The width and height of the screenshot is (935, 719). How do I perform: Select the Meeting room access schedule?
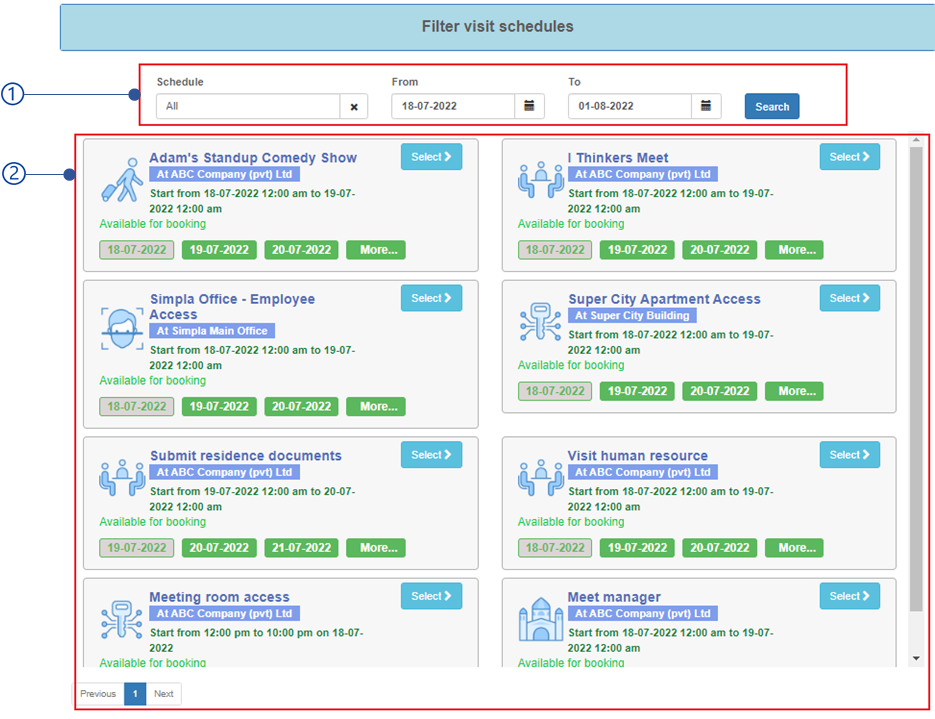(431, 596)
